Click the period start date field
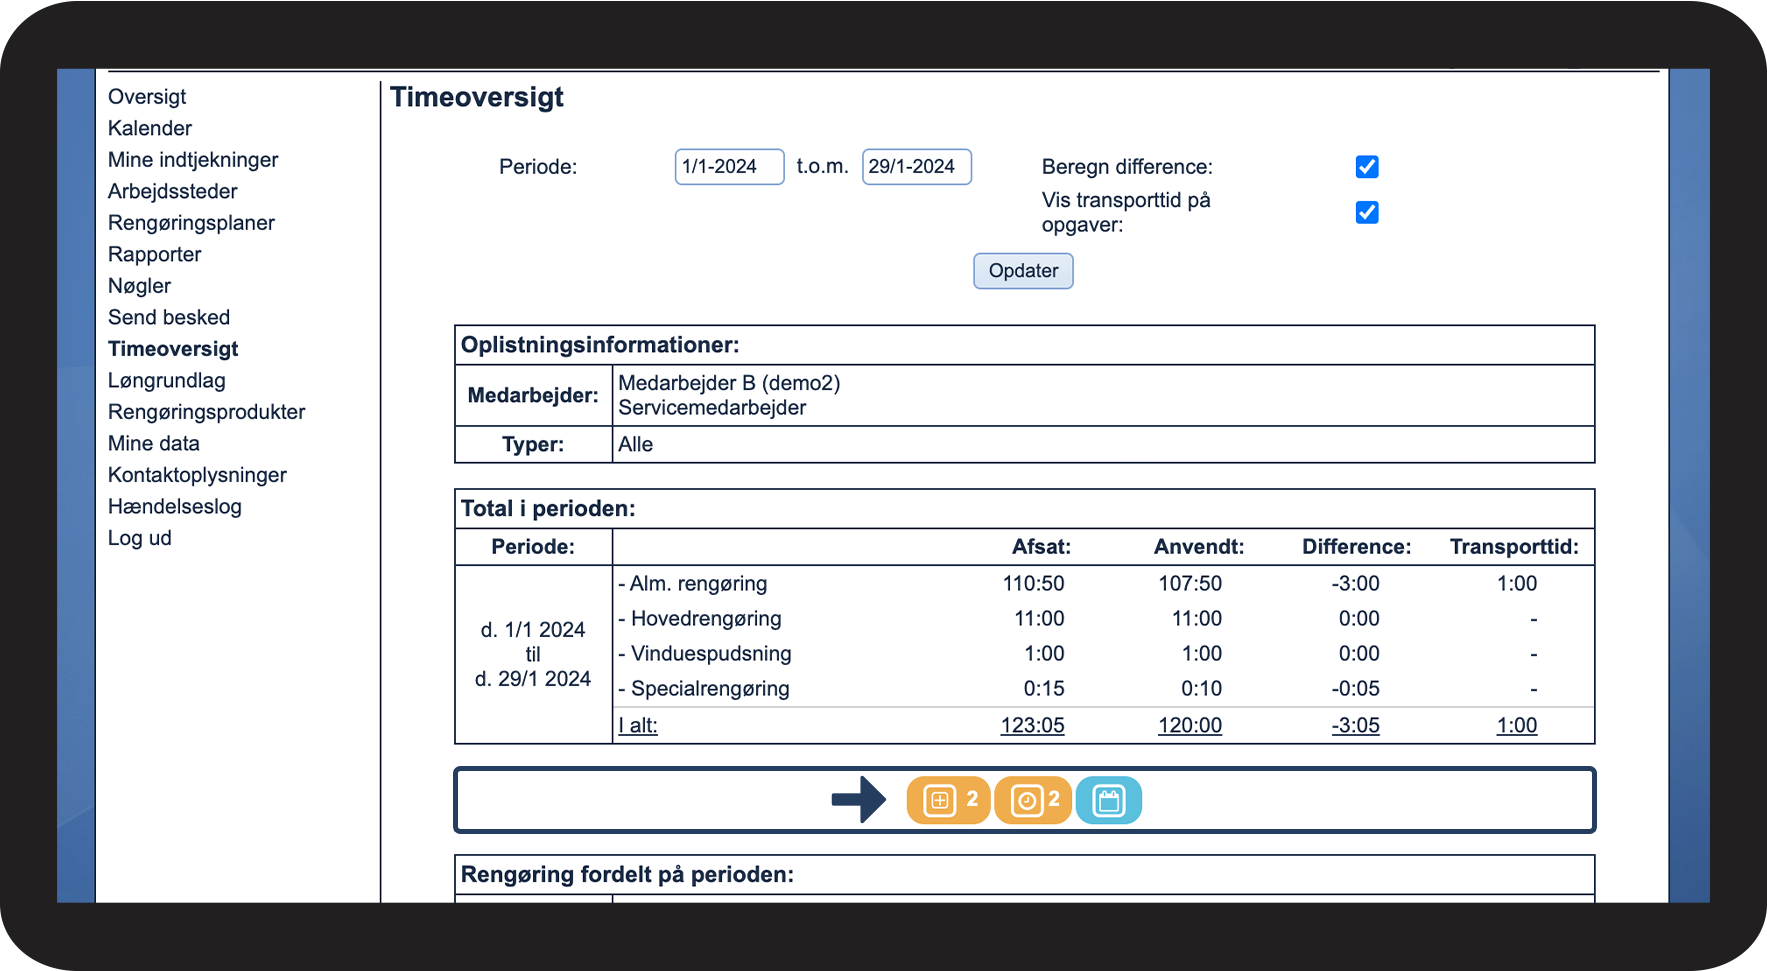Image resolution: width=1767 pixels, height=971 pixels. click(729, 167)
